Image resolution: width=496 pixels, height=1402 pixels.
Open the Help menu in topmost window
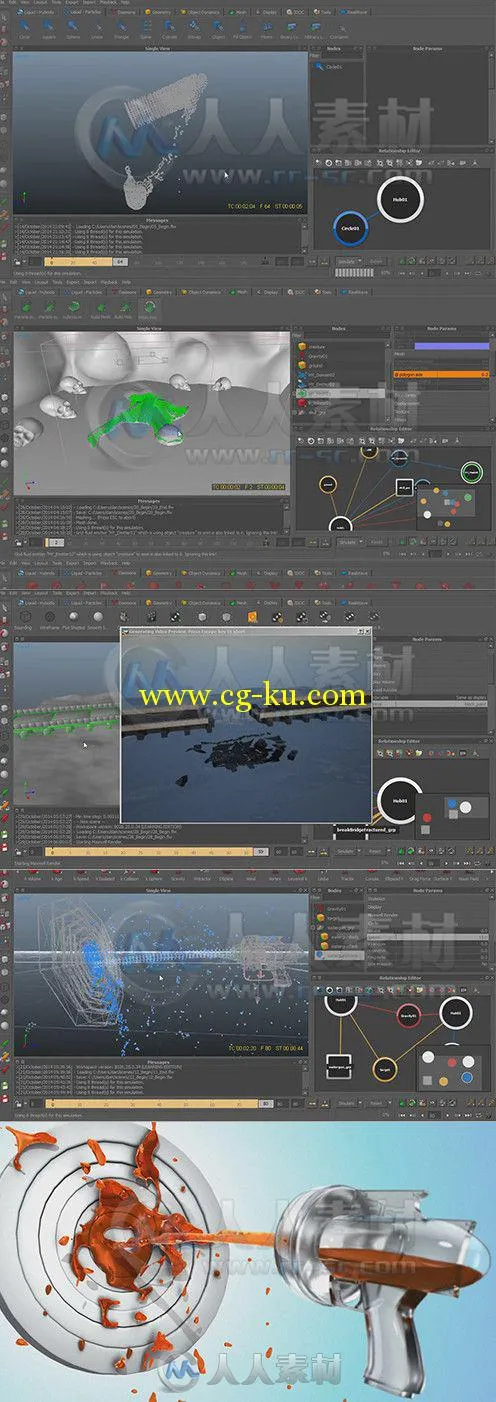[124, 3]
